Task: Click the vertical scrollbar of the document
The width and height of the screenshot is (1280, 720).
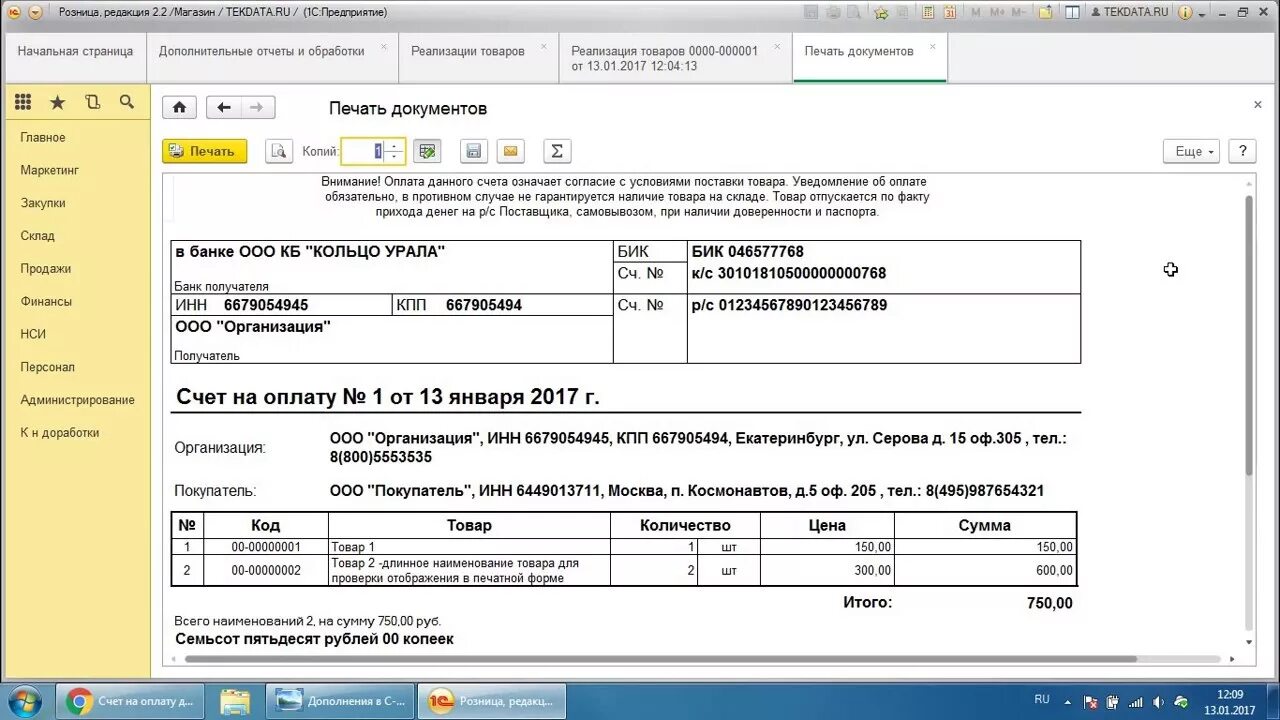Action: (x=1249, y=335)
